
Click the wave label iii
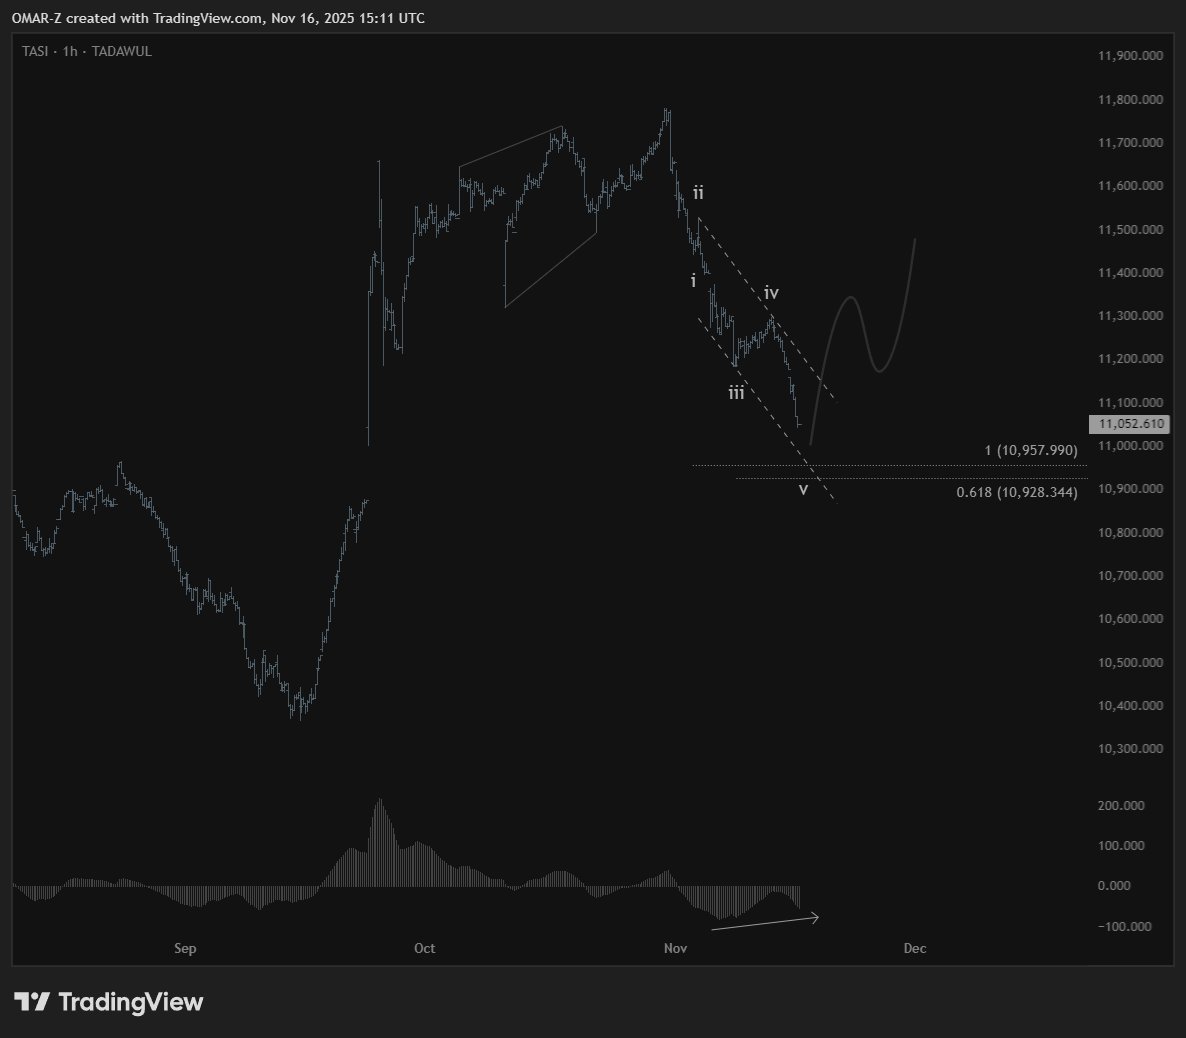click(x=736, y=393)
